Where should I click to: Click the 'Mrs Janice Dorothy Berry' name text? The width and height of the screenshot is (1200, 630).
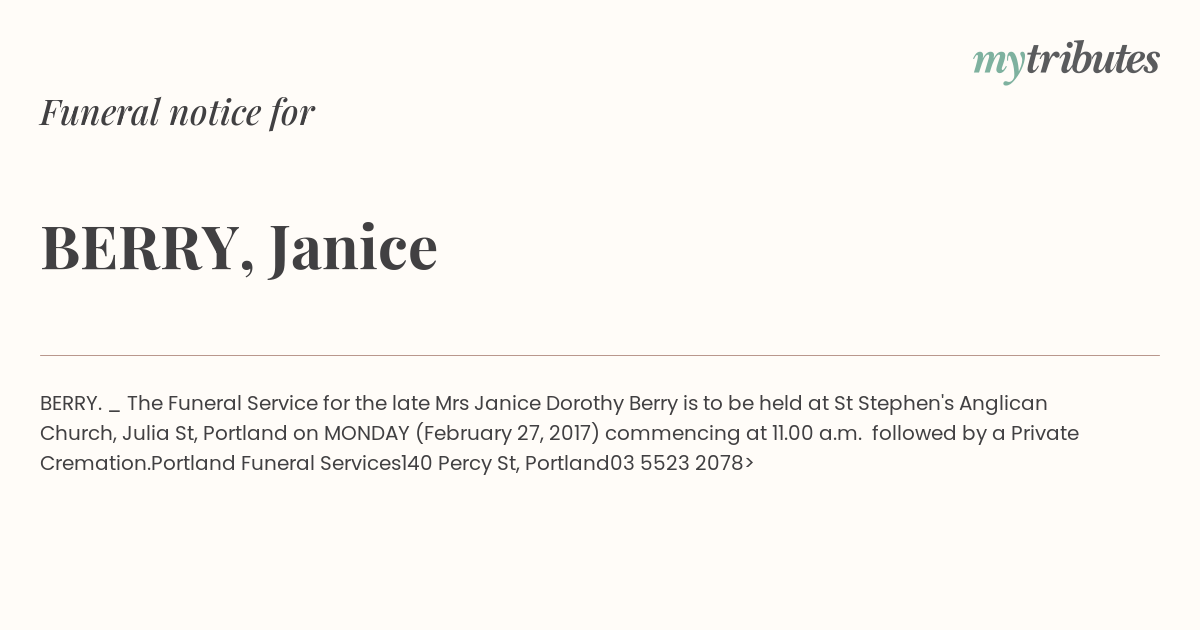pos(543,403)
